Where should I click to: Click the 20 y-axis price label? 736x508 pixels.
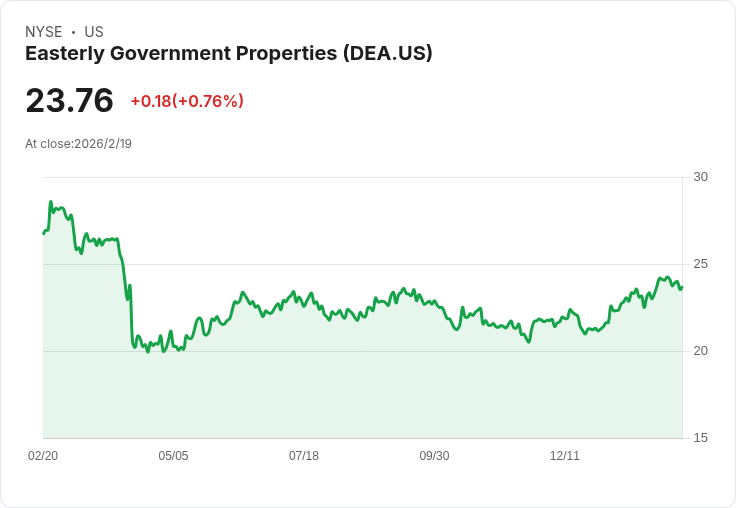click(x=700, y=351)
